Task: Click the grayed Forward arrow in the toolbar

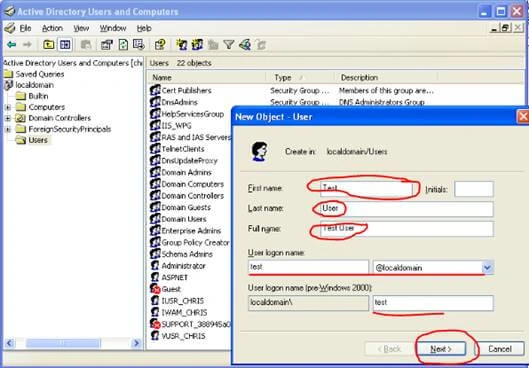Action: coord(27,45)
